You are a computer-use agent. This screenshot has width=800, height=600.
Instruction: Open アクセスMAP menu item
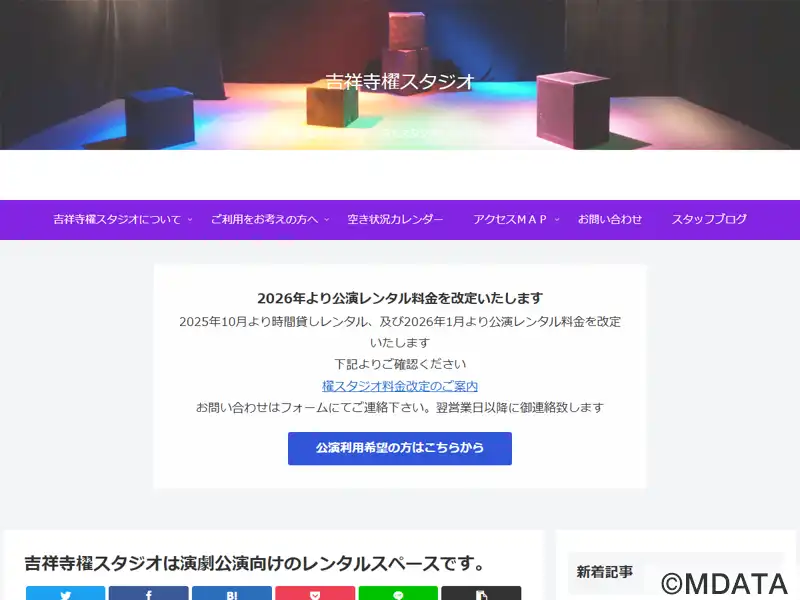point(510,220)
